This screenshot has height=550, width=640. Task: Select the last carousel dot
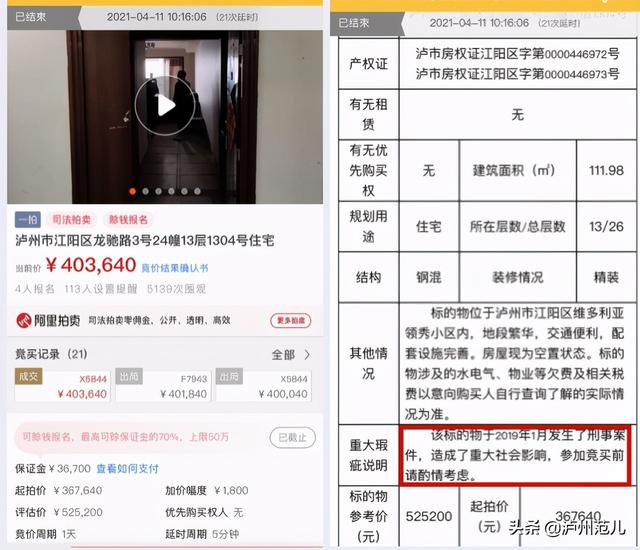(x=197, y=191)
